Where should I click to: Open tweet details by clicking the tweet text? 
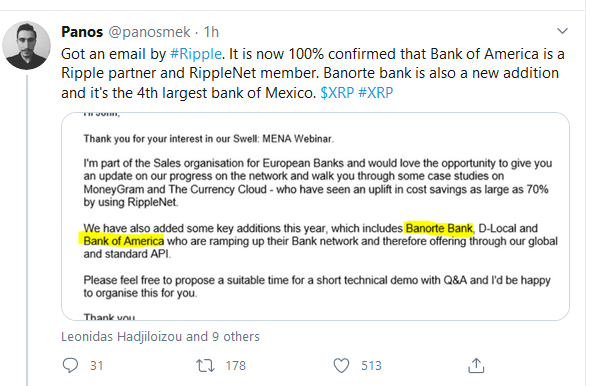(313, 73)
